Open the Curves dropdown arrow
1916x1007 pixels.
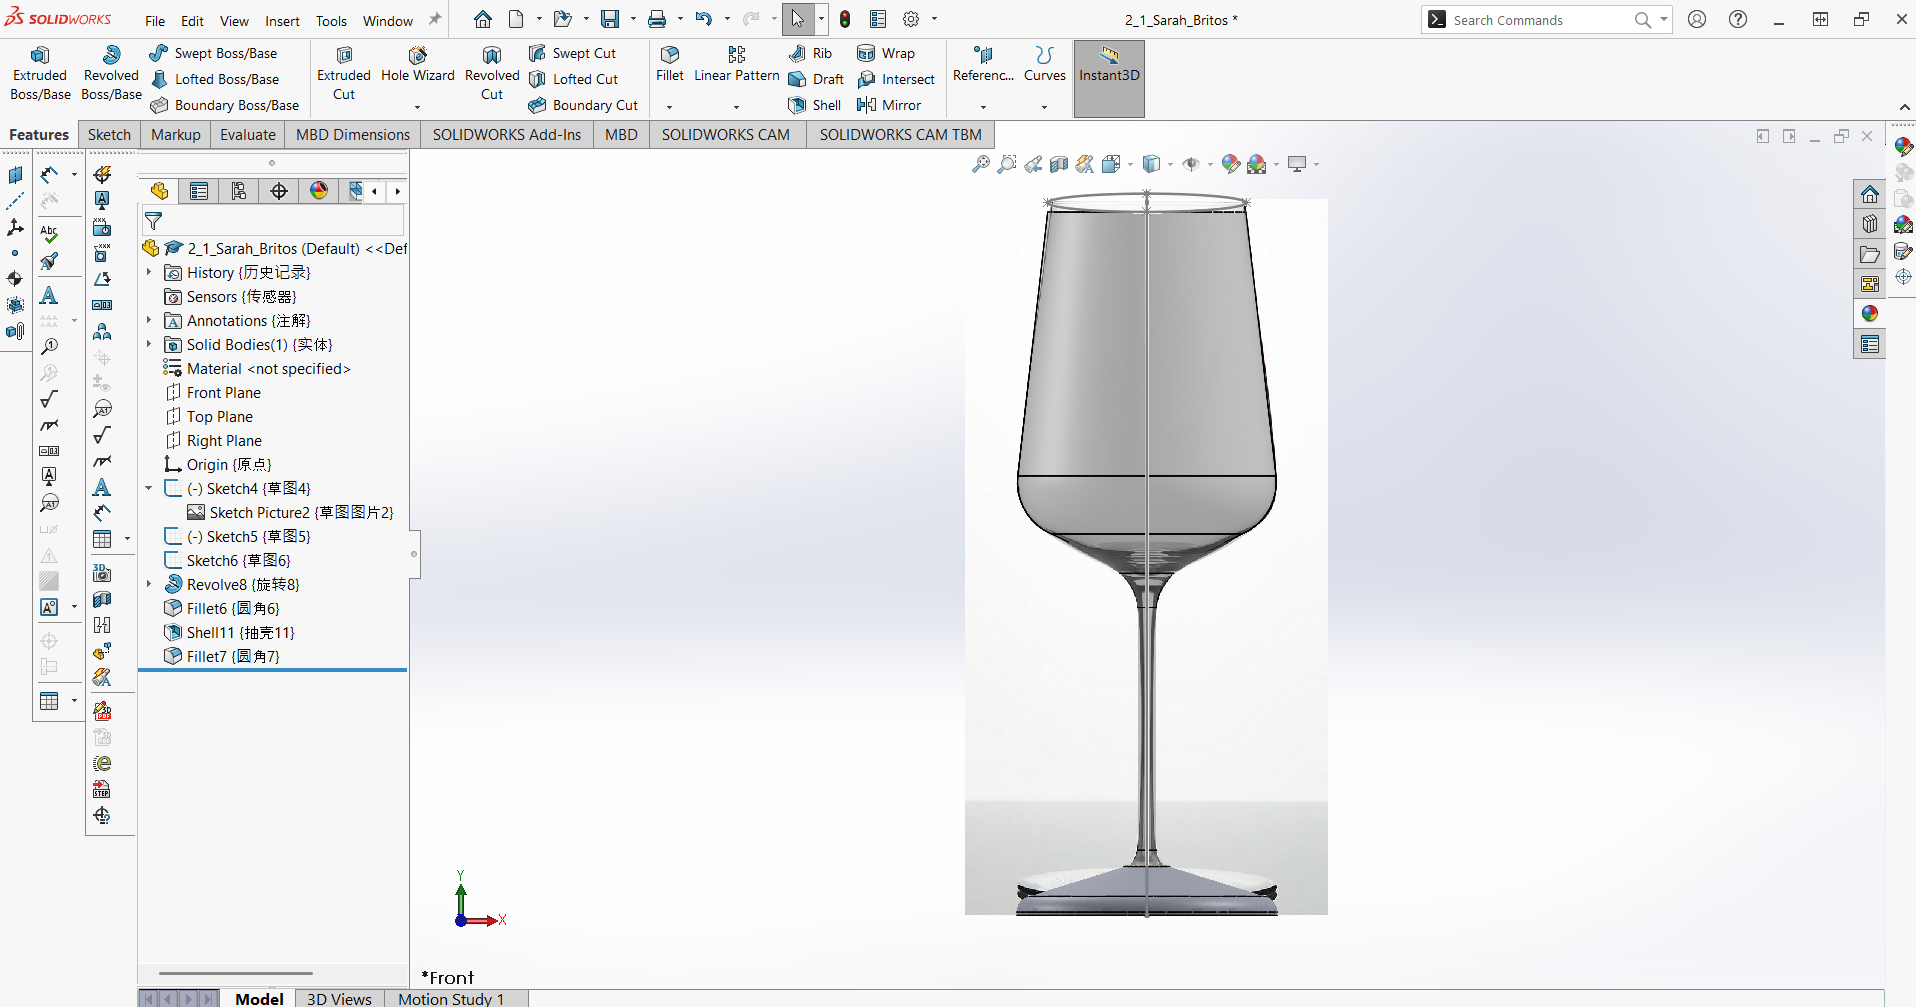1044,107
